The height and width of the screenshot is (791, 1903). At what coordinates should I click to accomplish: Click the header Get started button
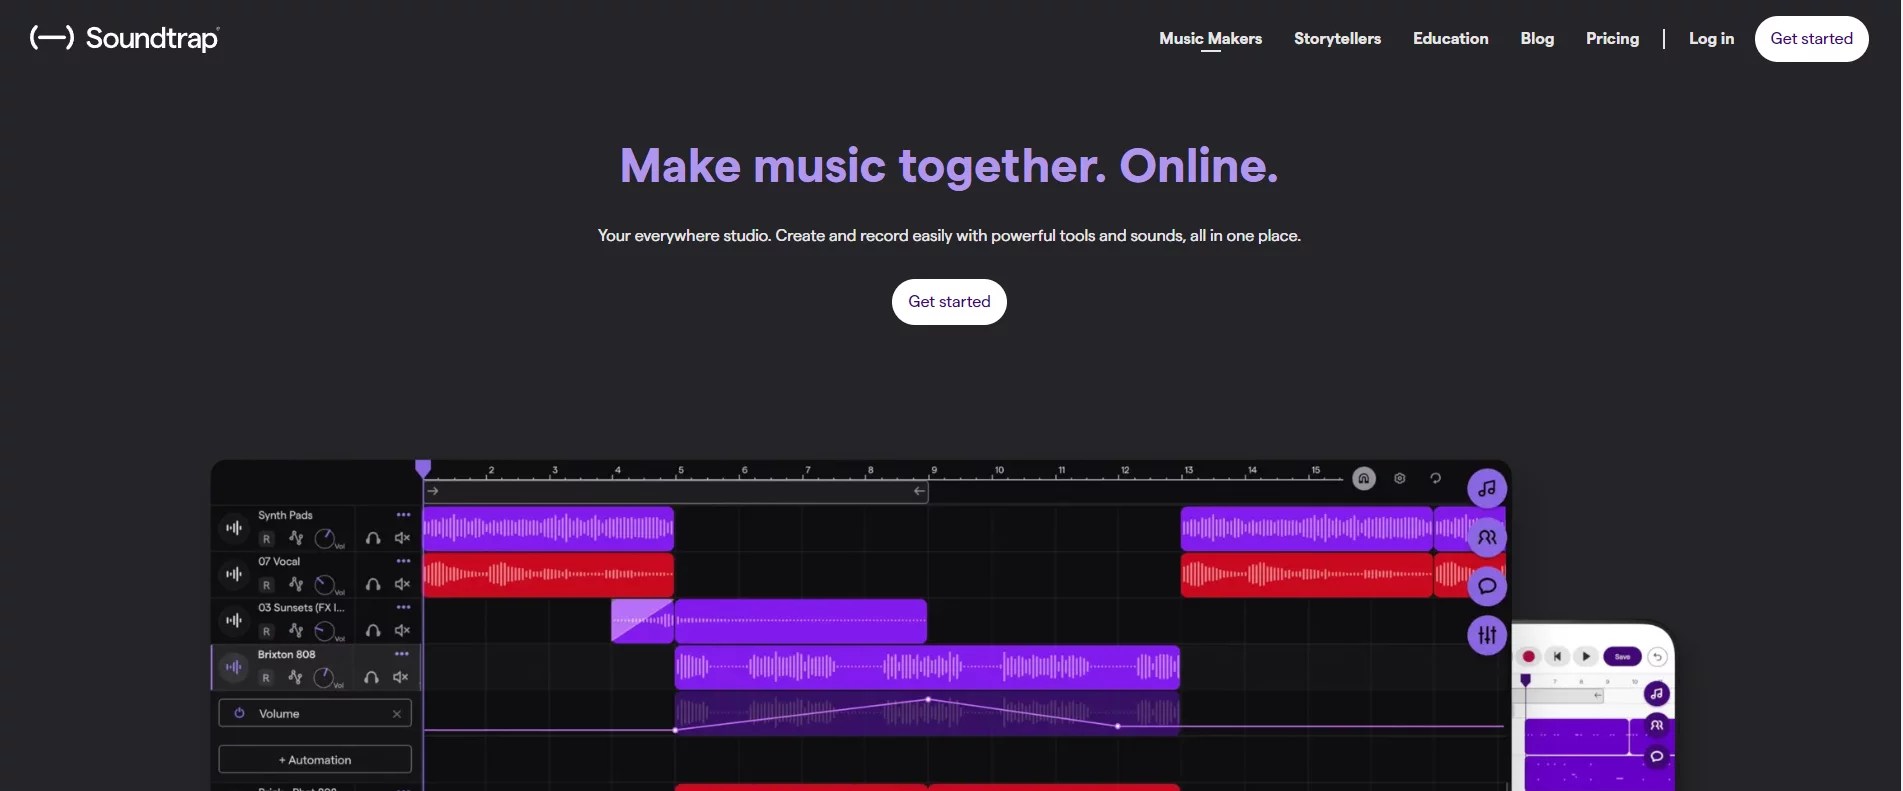(1811, 39)
